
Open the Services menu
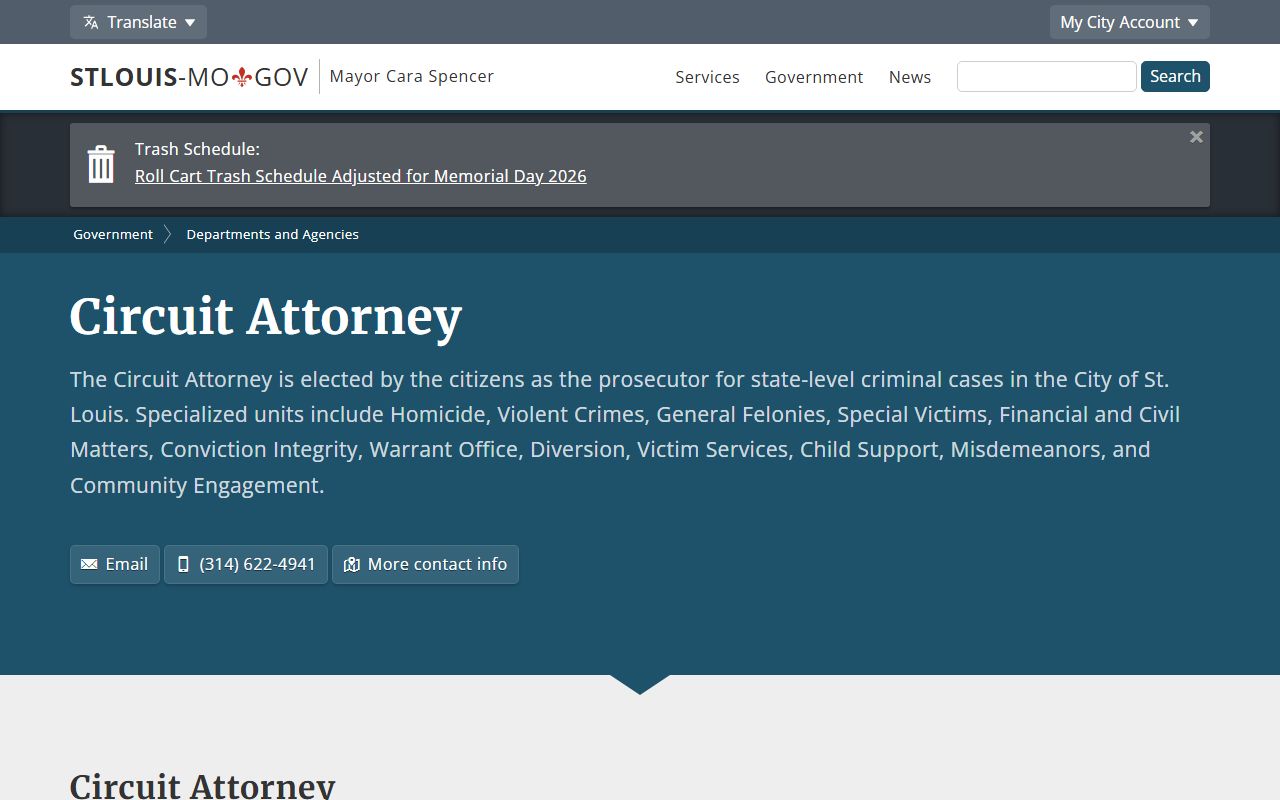coord(707,77)
